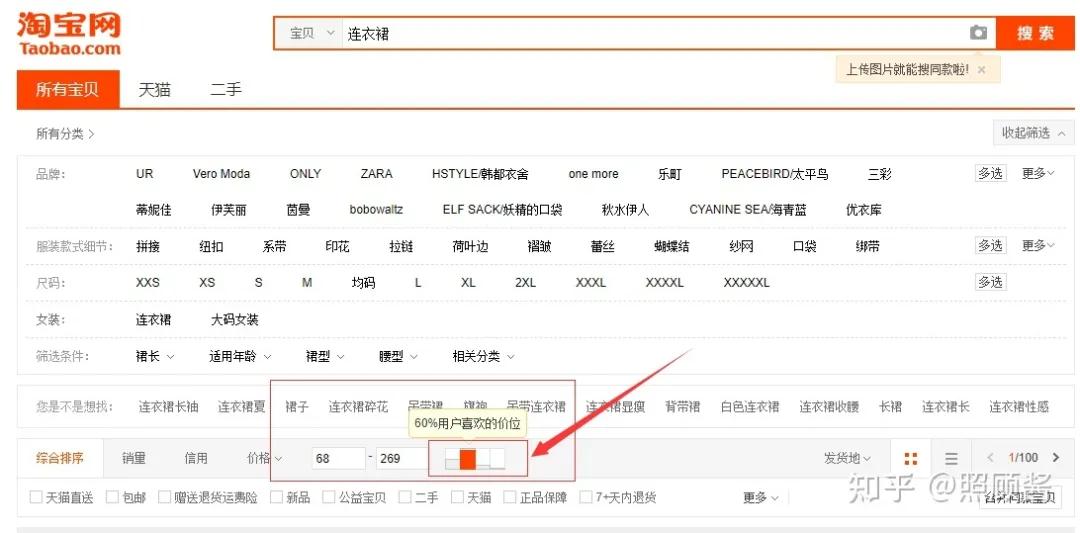Open the 适用年龄 filter dropdown
1080x533 pixels.
click(x=240, y=357)
